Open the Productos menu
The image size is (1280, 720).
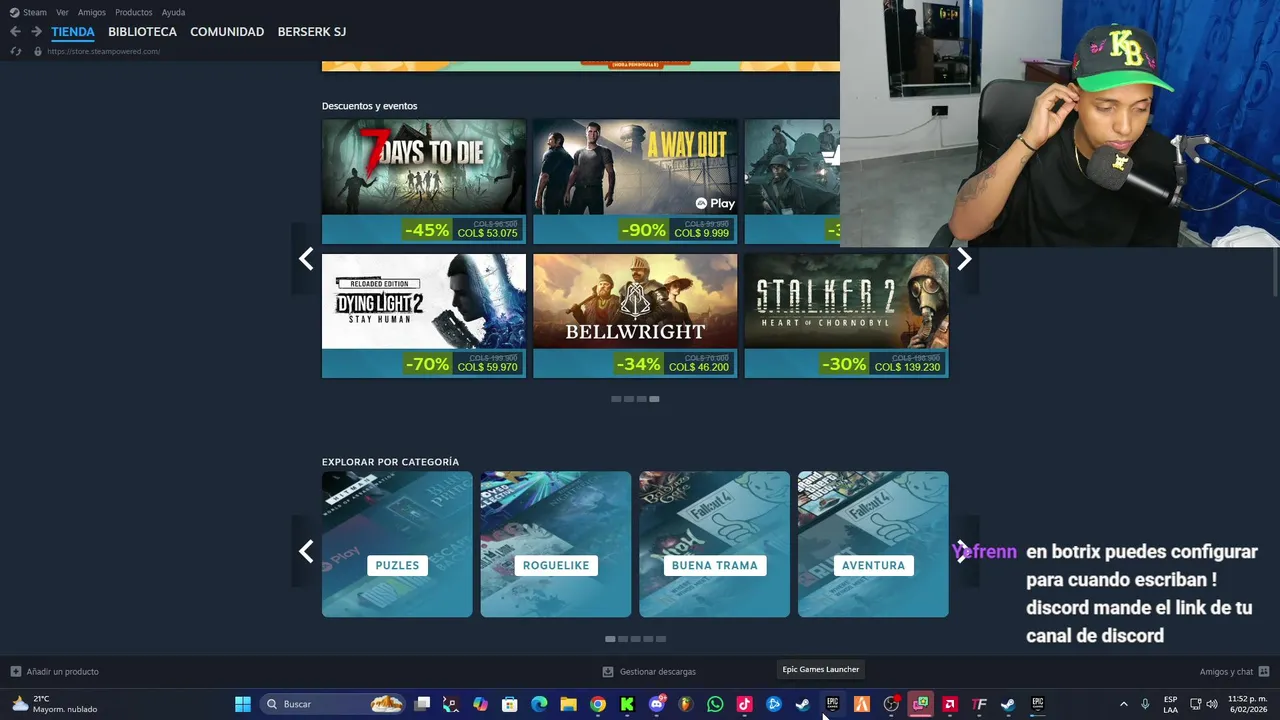tap(133, 12)
